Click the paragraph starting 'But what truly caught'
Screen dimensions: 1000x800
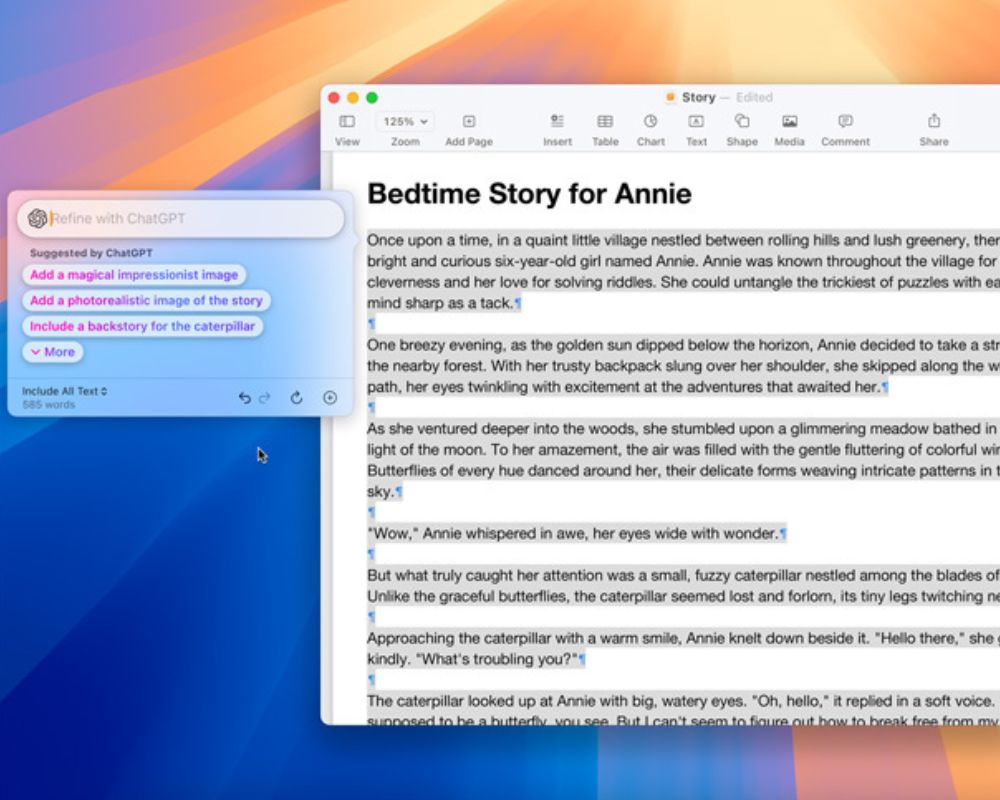tap(683, 586)
